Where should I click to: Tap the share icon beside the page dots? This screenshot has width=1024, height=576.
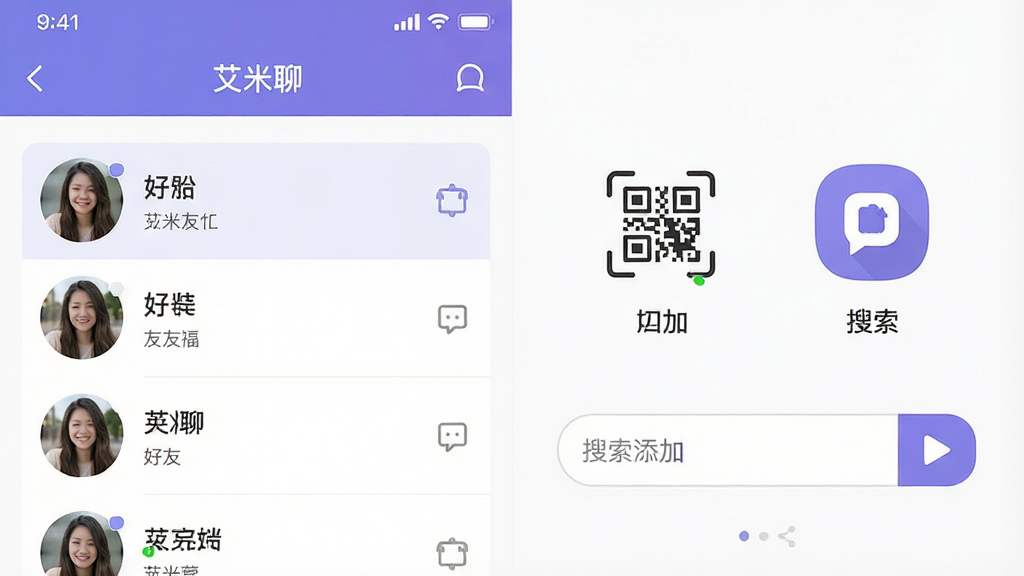pyautogui.click(x=787, y=536)
